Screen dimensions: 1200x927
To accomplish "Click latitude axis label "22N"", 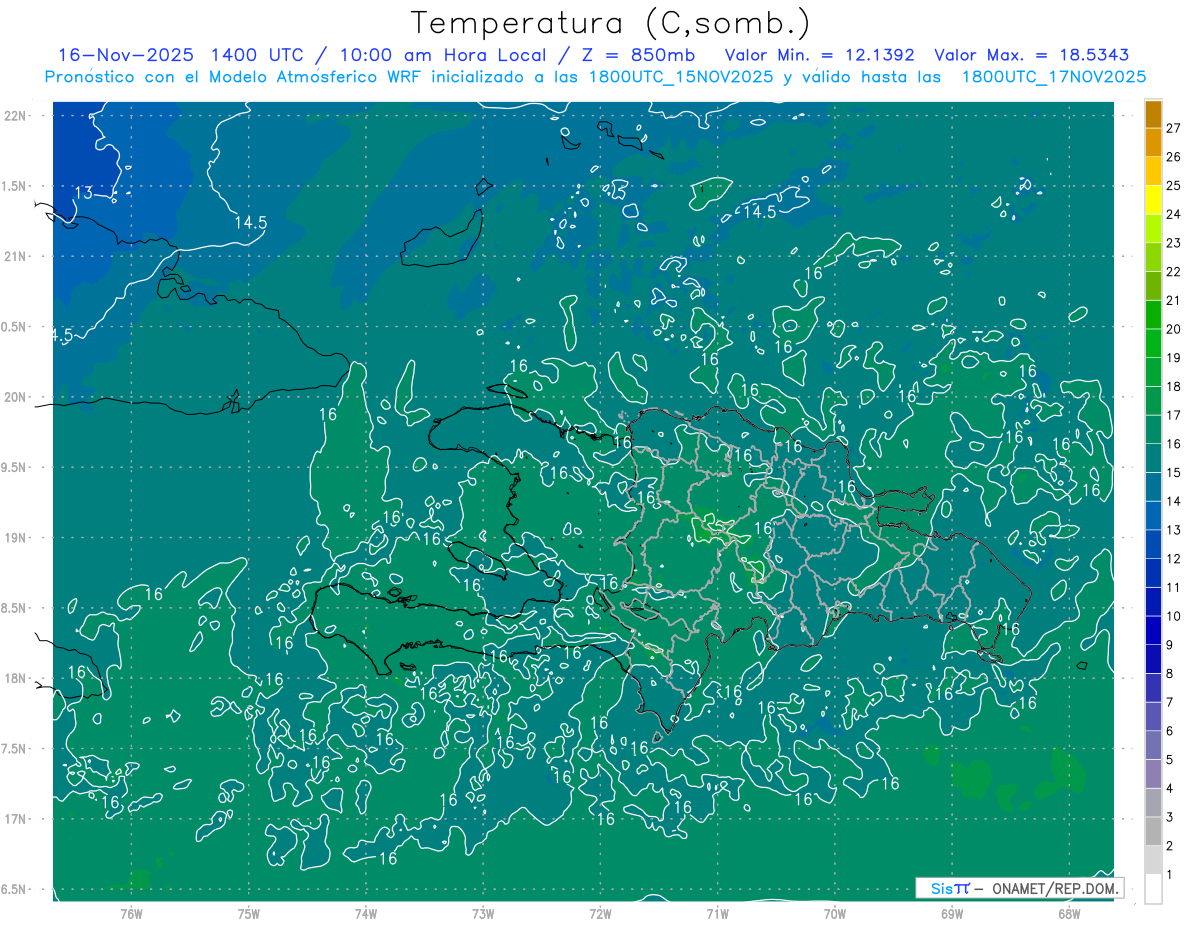I will click(x=16, y=116).
